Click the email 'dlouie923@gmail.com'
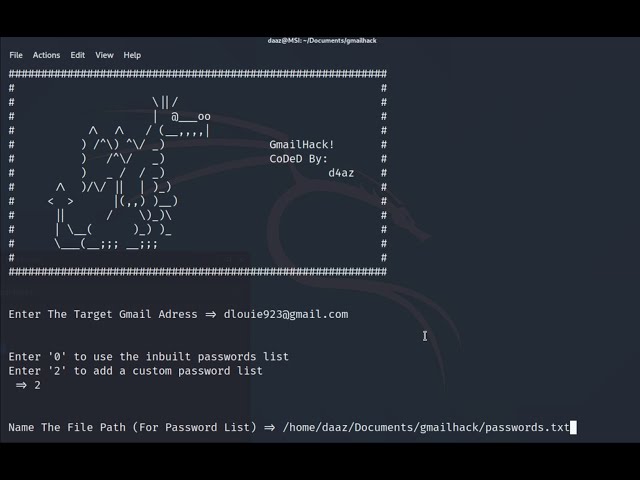This screenshot has height=480, width=640. pos(286,314)
